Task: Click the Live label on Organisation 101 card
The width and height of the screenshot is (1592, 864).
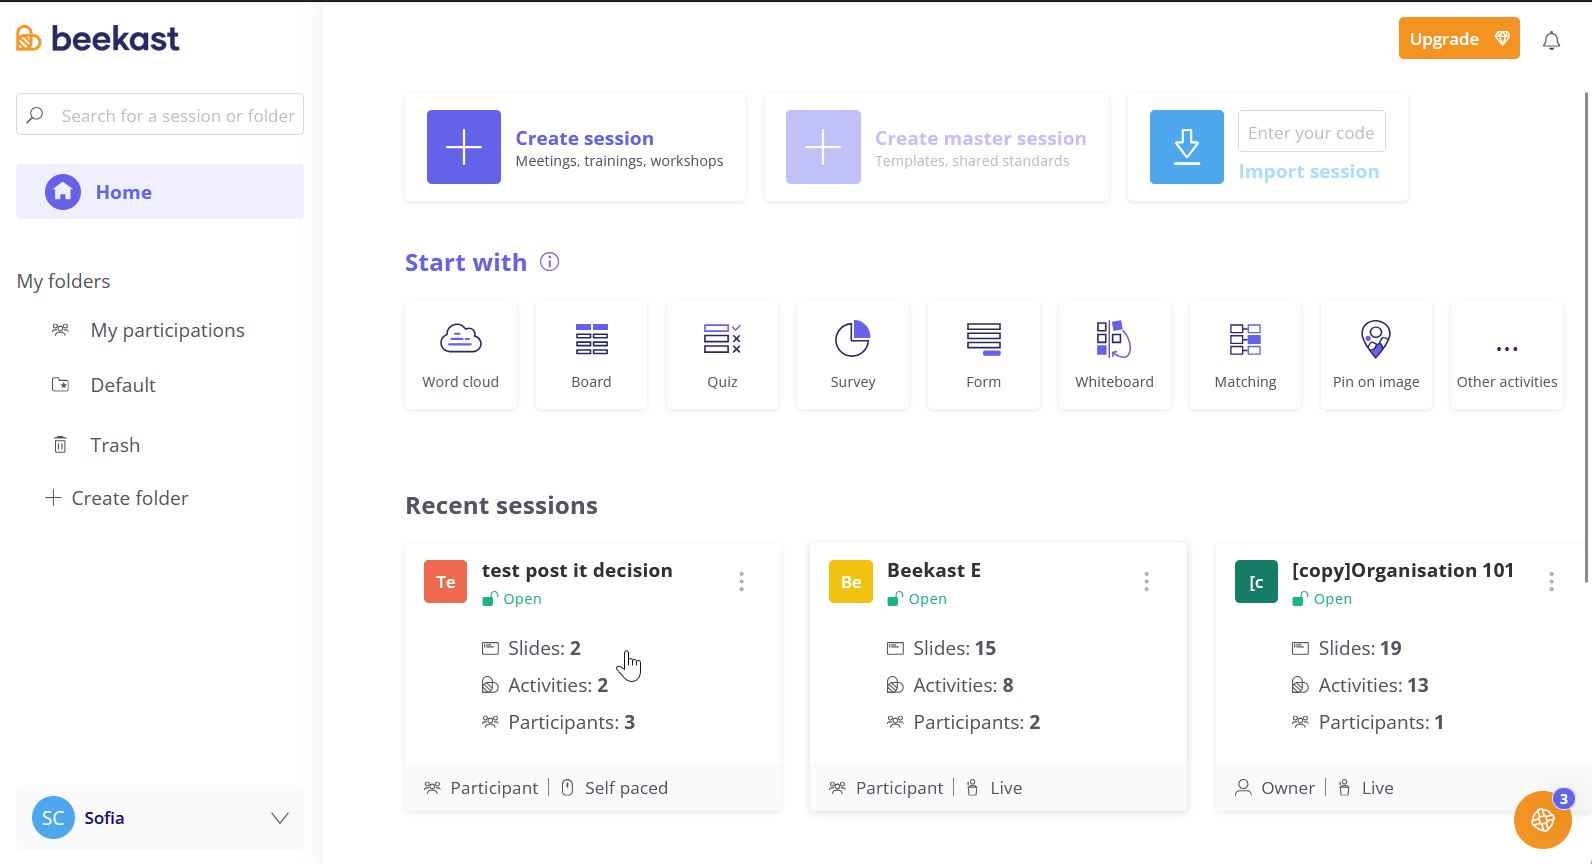Action: pyautogui.click(x=1377, y=788)
